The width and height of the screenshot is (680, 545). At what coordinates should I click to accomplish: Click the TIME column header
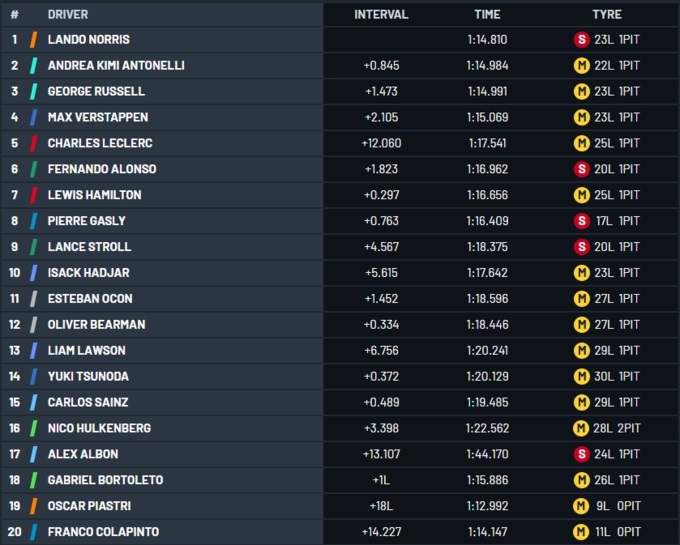487,15
